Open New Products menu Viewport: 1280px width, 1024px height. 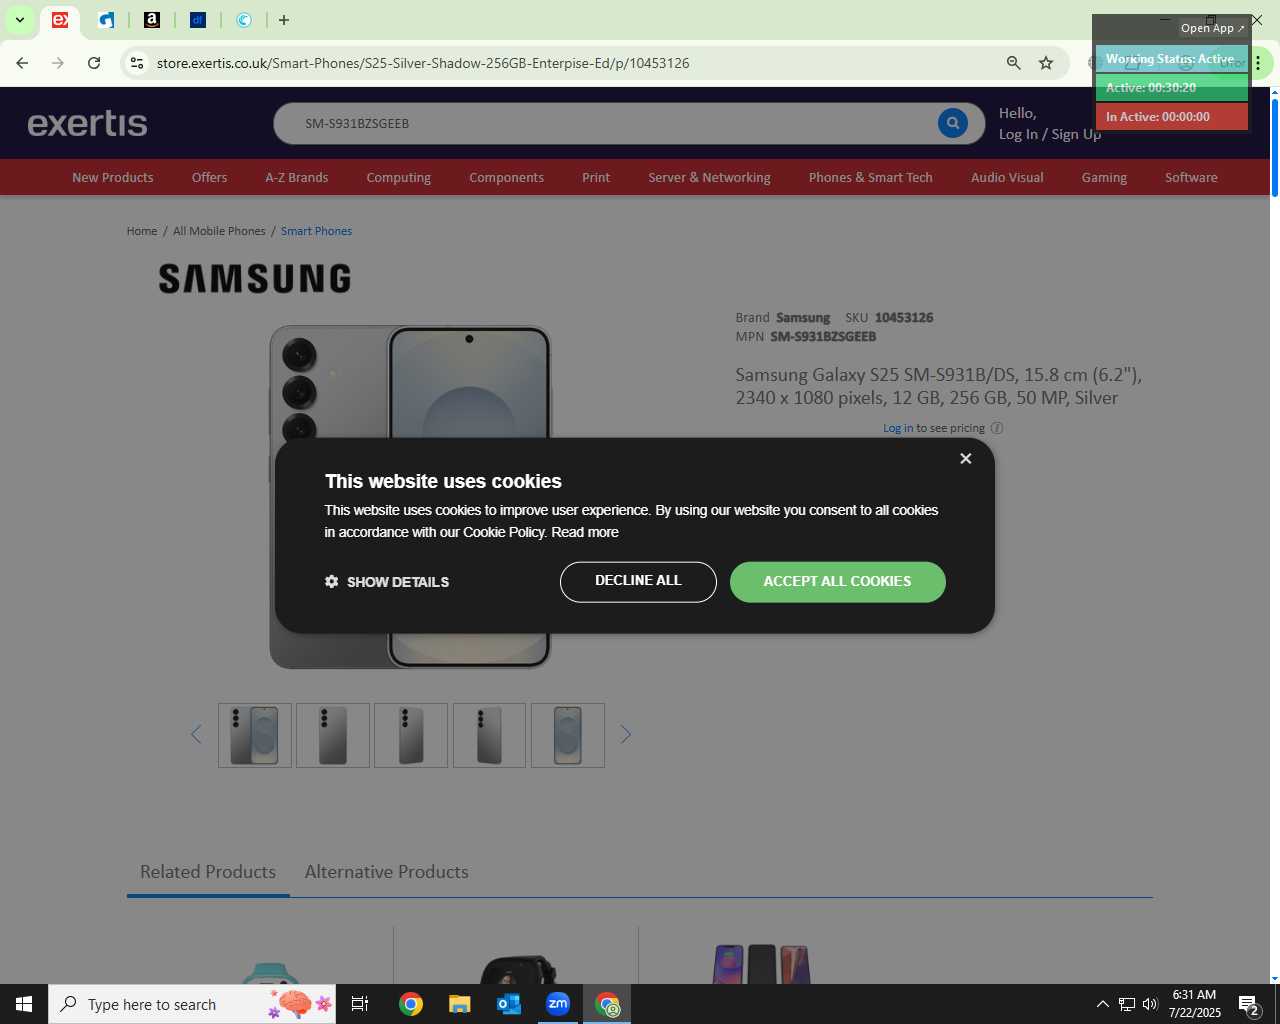[x=113, y=177]
